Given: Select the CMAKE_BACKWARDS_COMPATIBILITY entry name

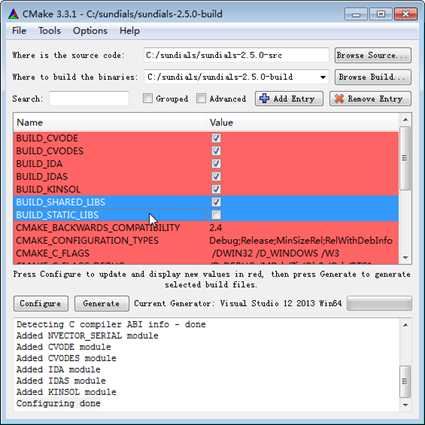Looking at the screenshot, I should [98, 228].
